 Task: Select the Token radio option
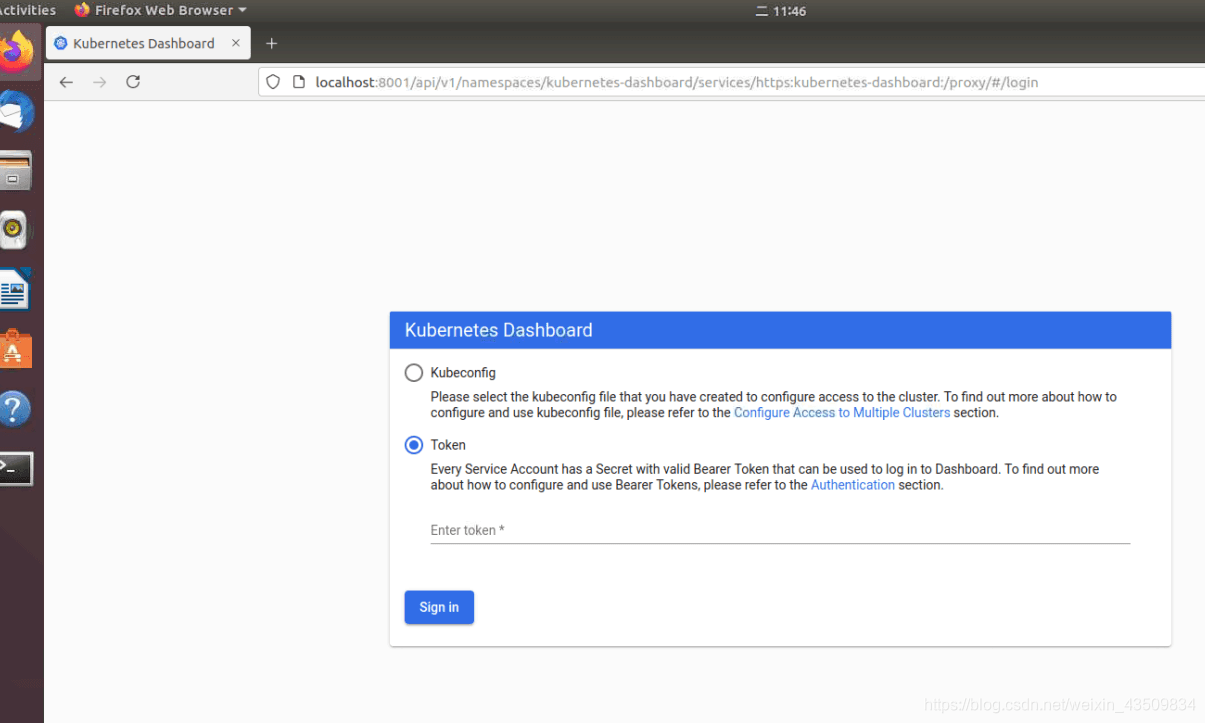(414, 445)
